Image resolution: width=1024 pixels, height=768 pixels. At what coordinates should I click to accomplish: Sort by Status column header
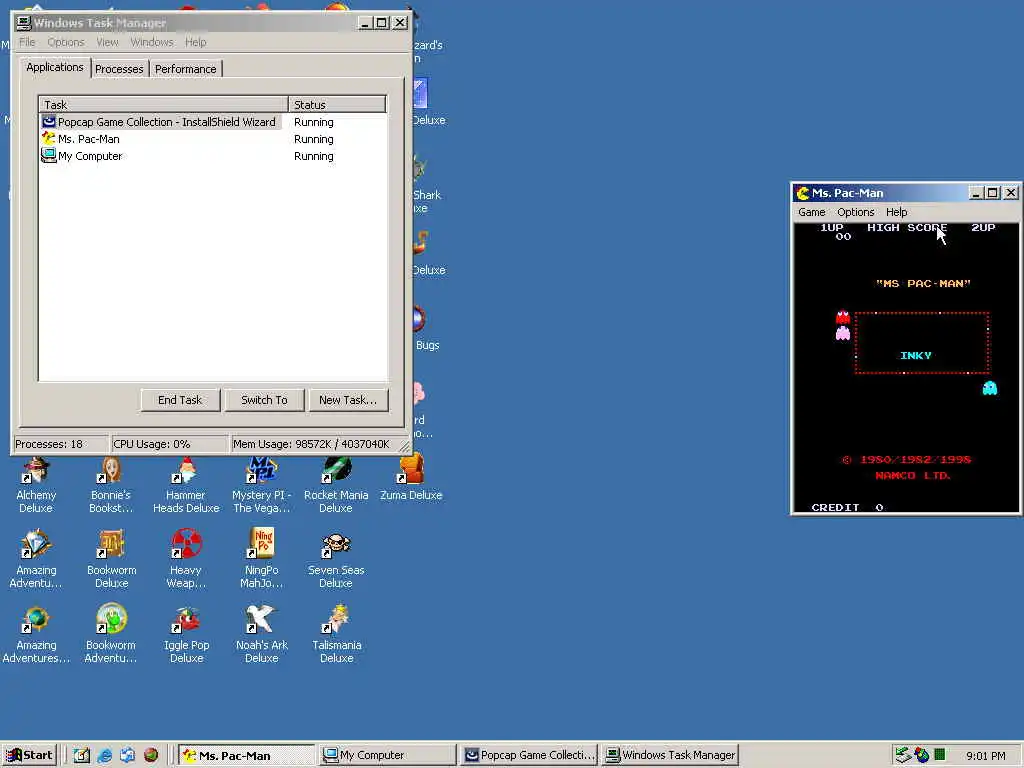[x=338, y=104]
